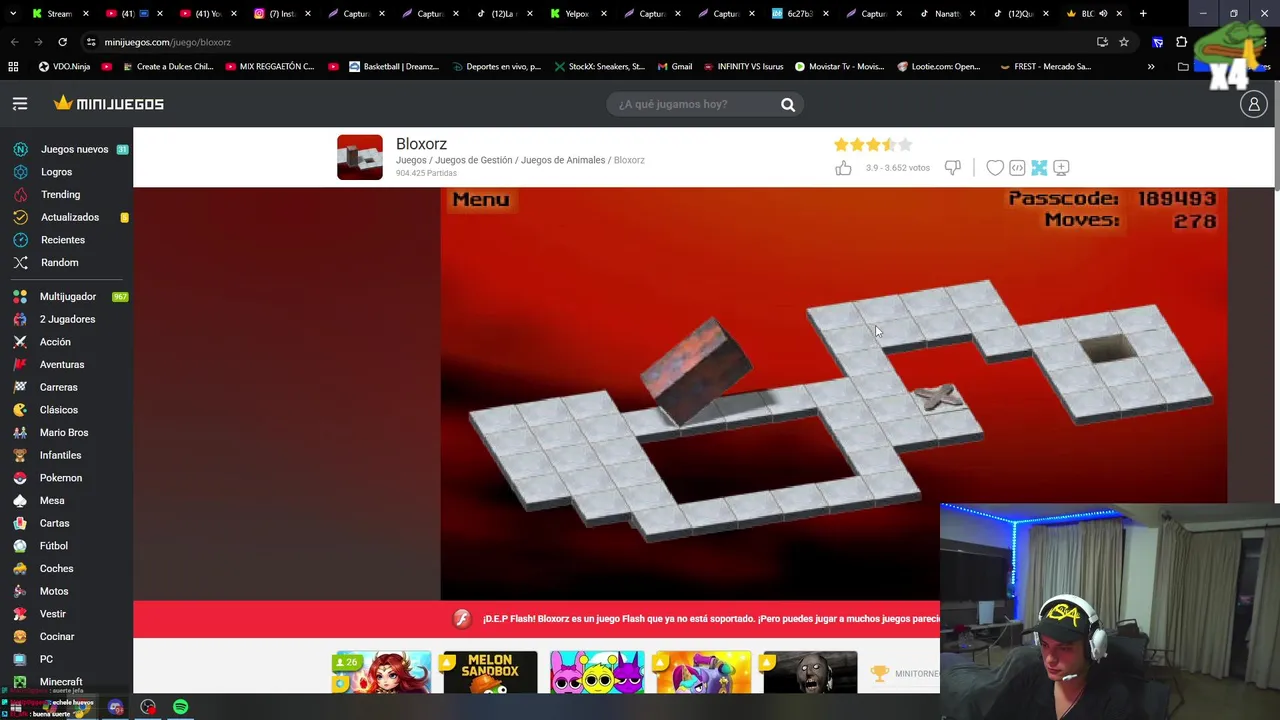Open the MIX REGGAETÓN bookmark

(x=270, y=67)
